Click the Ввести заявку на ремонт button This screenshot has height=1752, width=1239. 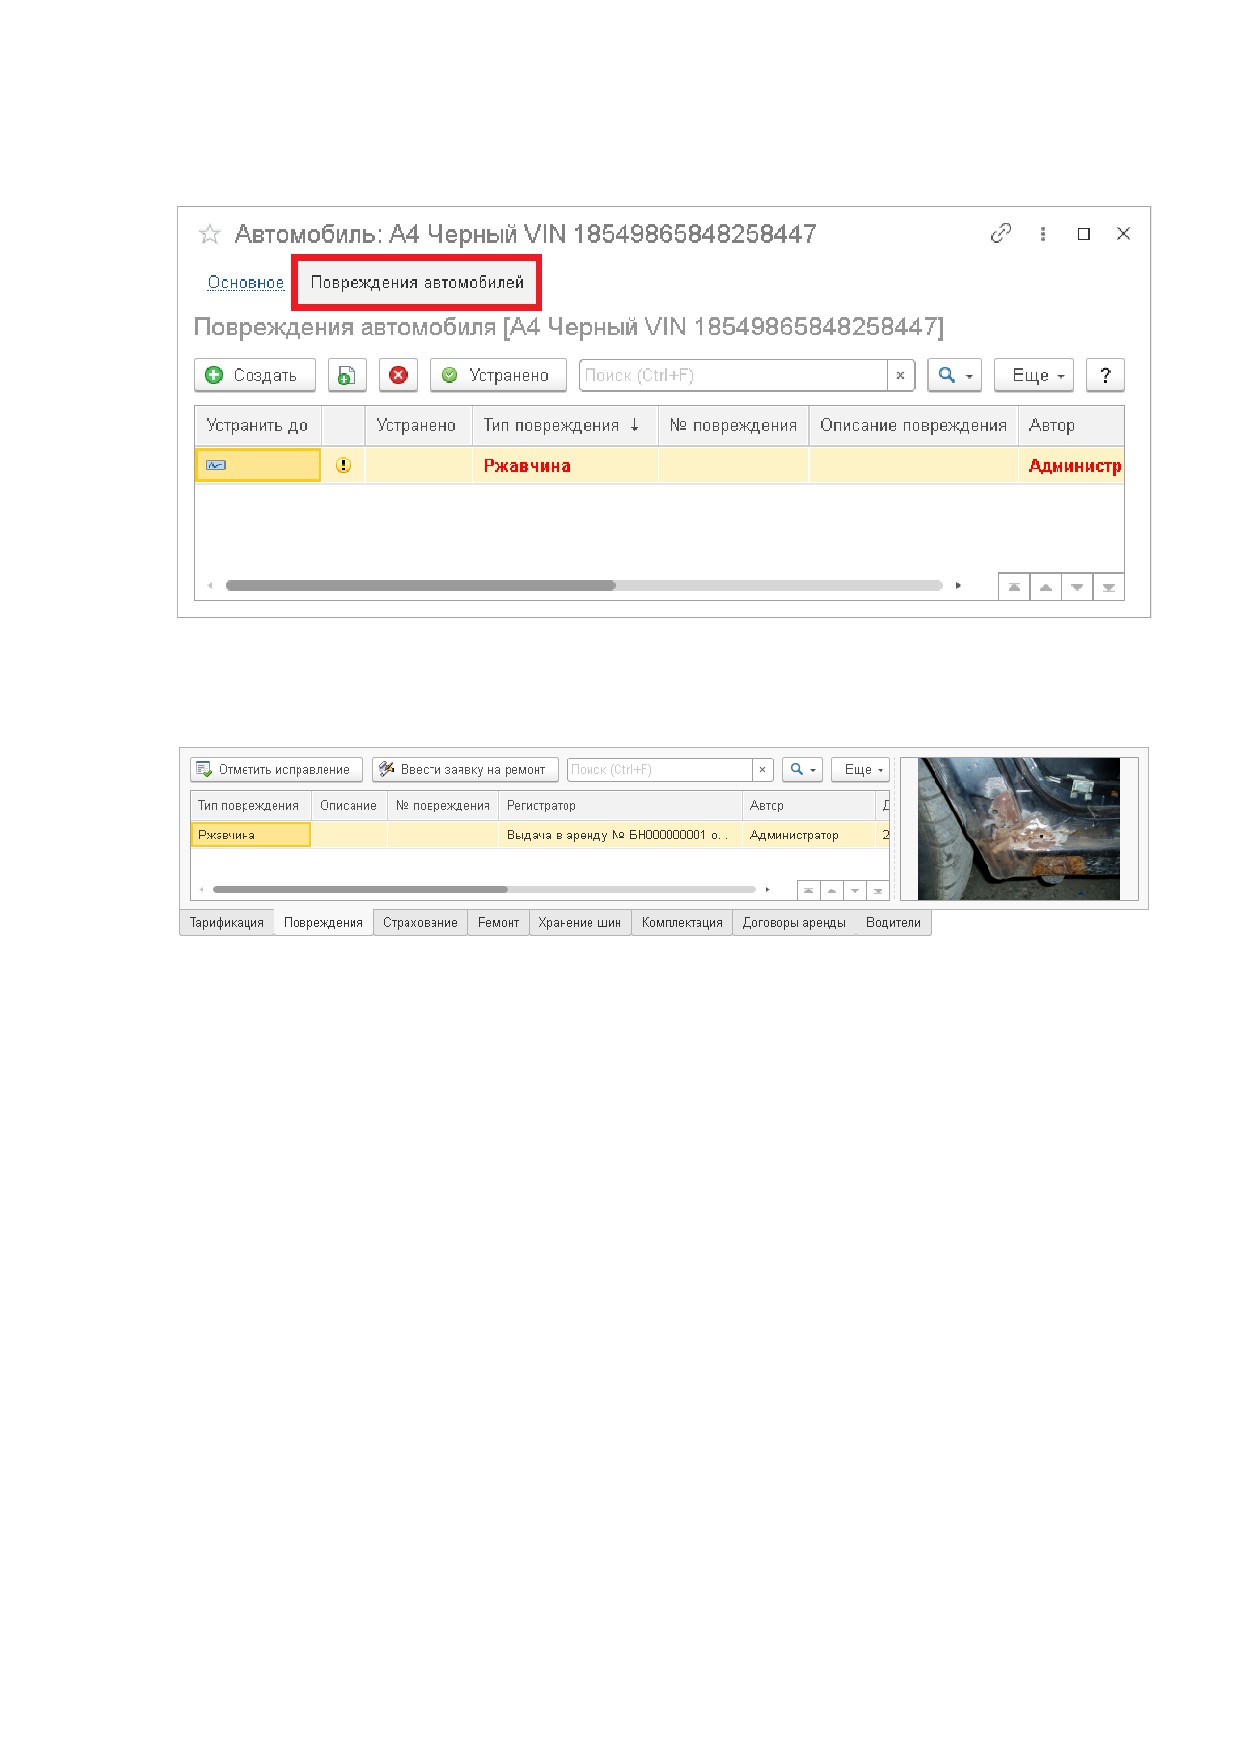(x=465, y=769)
